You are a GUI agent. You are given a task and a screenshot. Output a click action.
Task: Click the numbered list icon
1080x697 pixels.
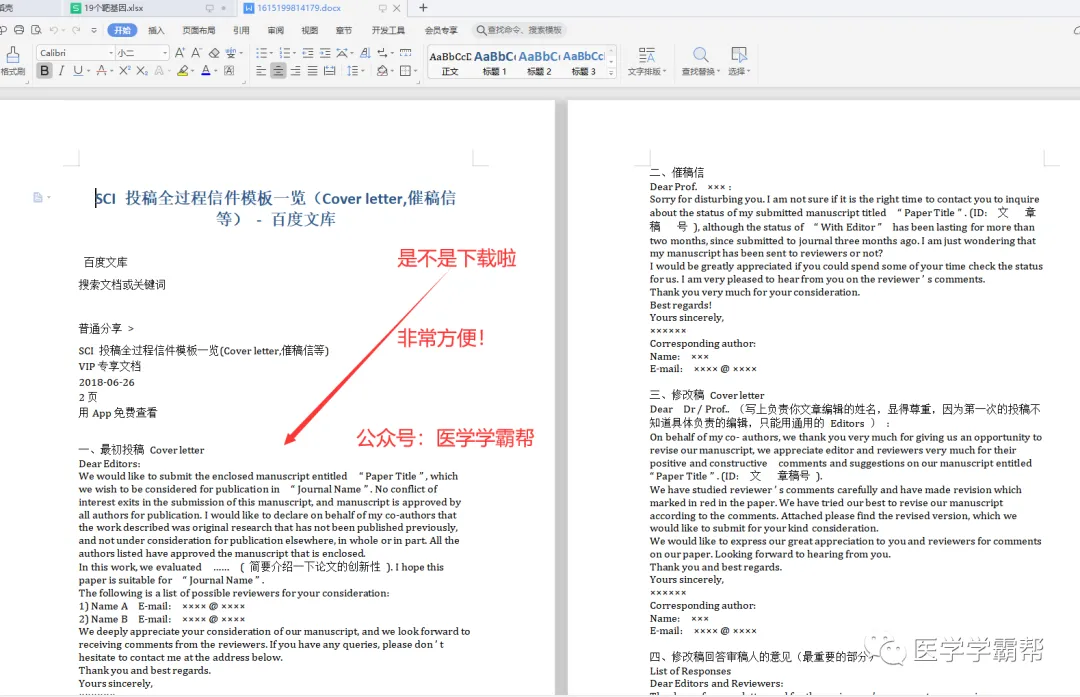click(284, 52)
